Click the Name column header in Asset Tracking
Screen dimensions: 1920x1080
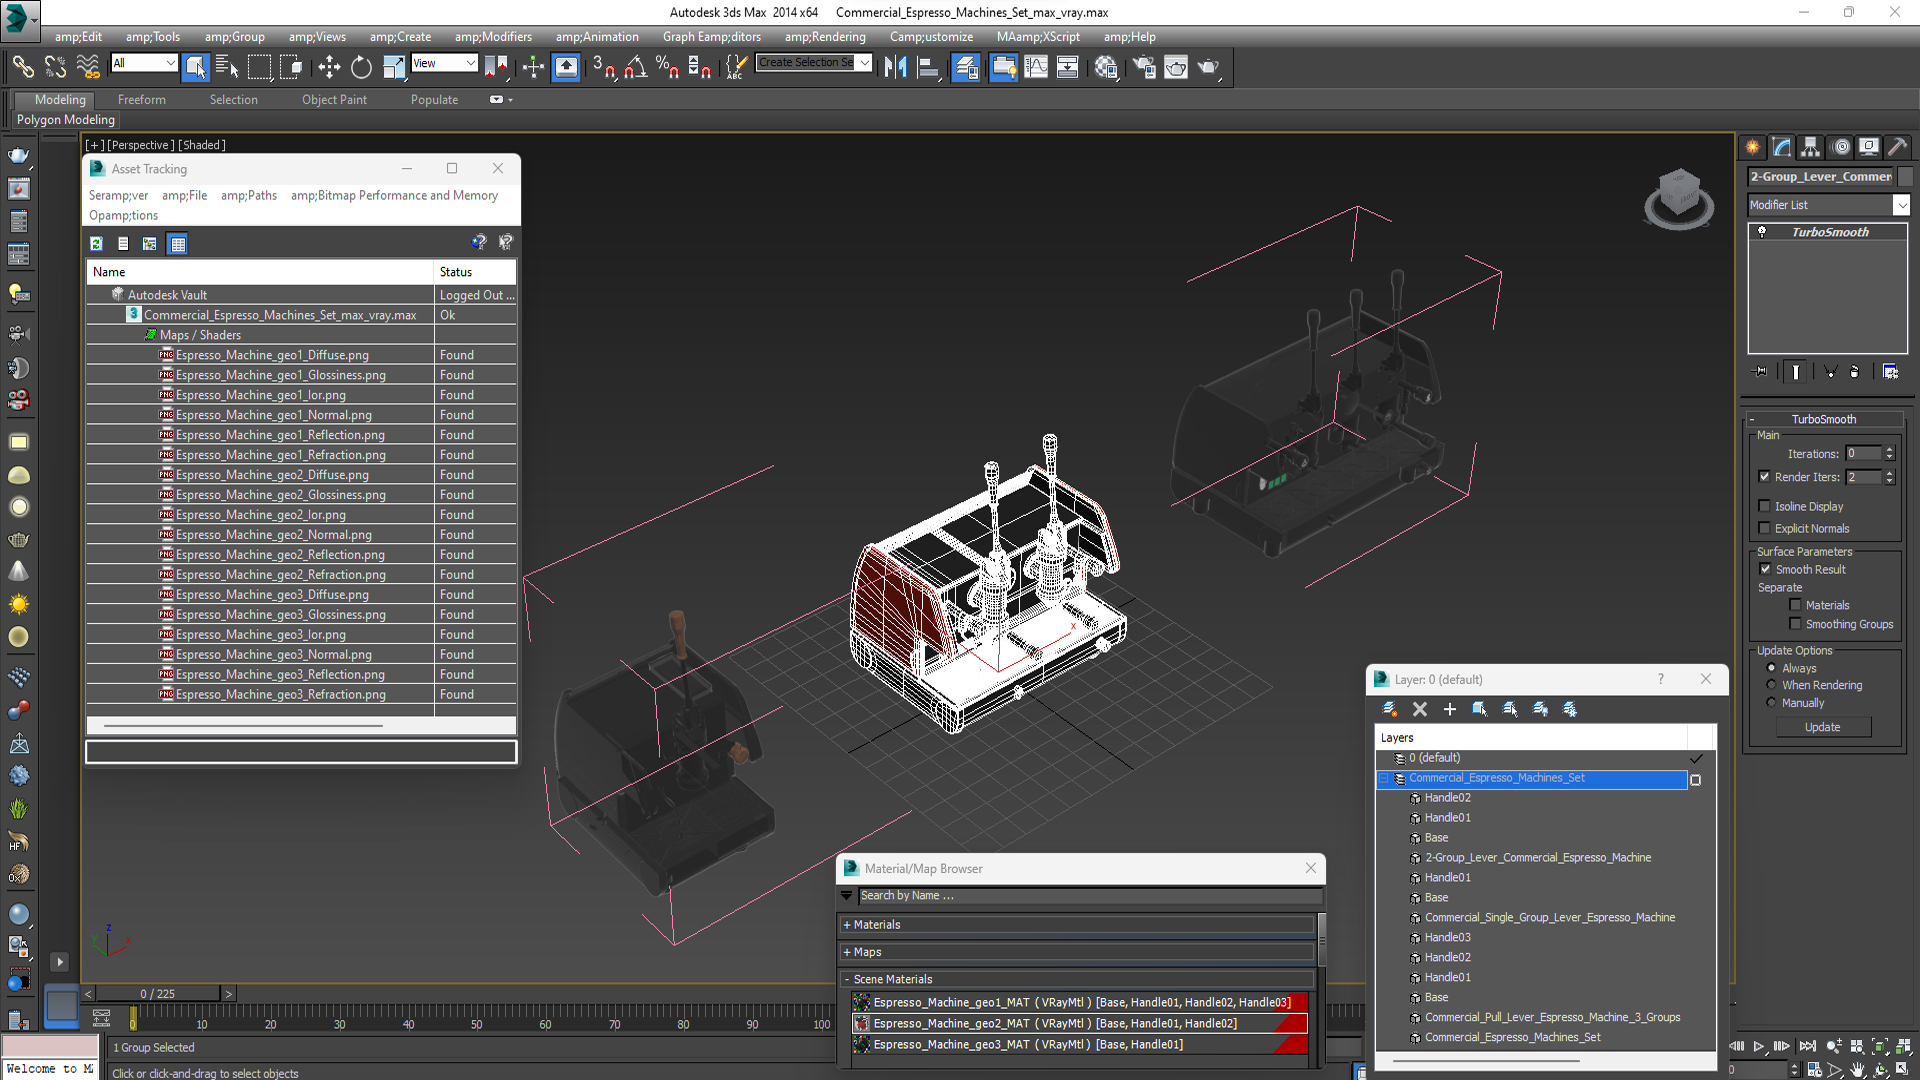[x=260, y=272]
